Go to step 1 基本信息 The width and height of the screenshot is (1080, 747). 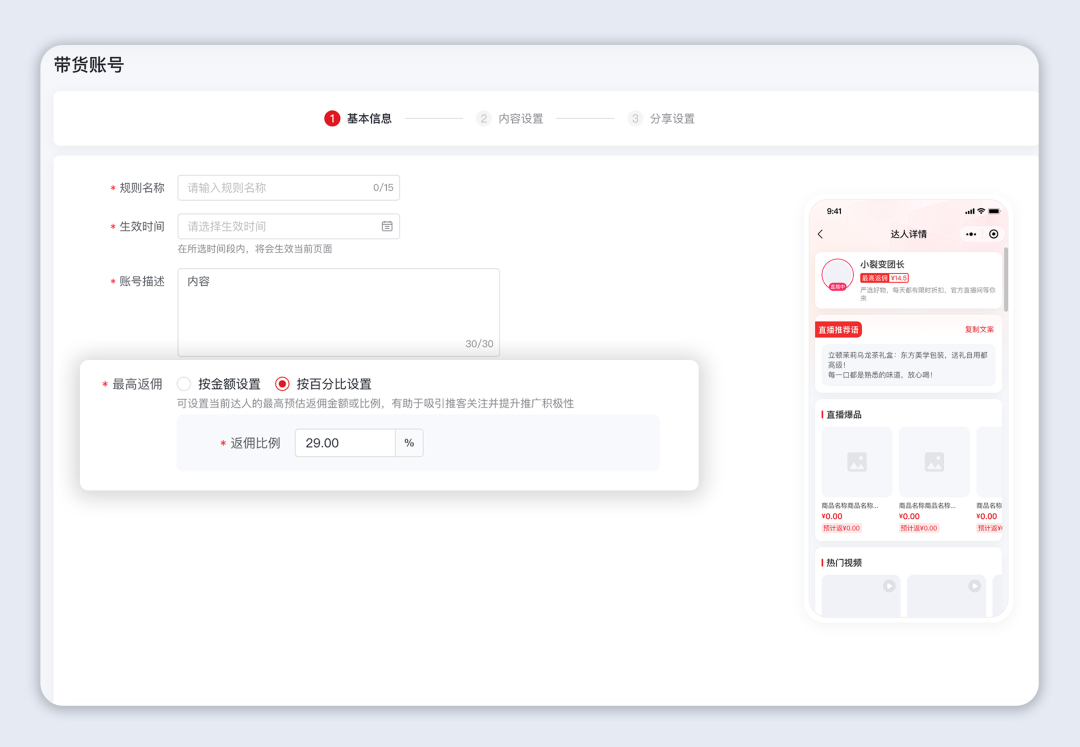[x=358, y=118]
